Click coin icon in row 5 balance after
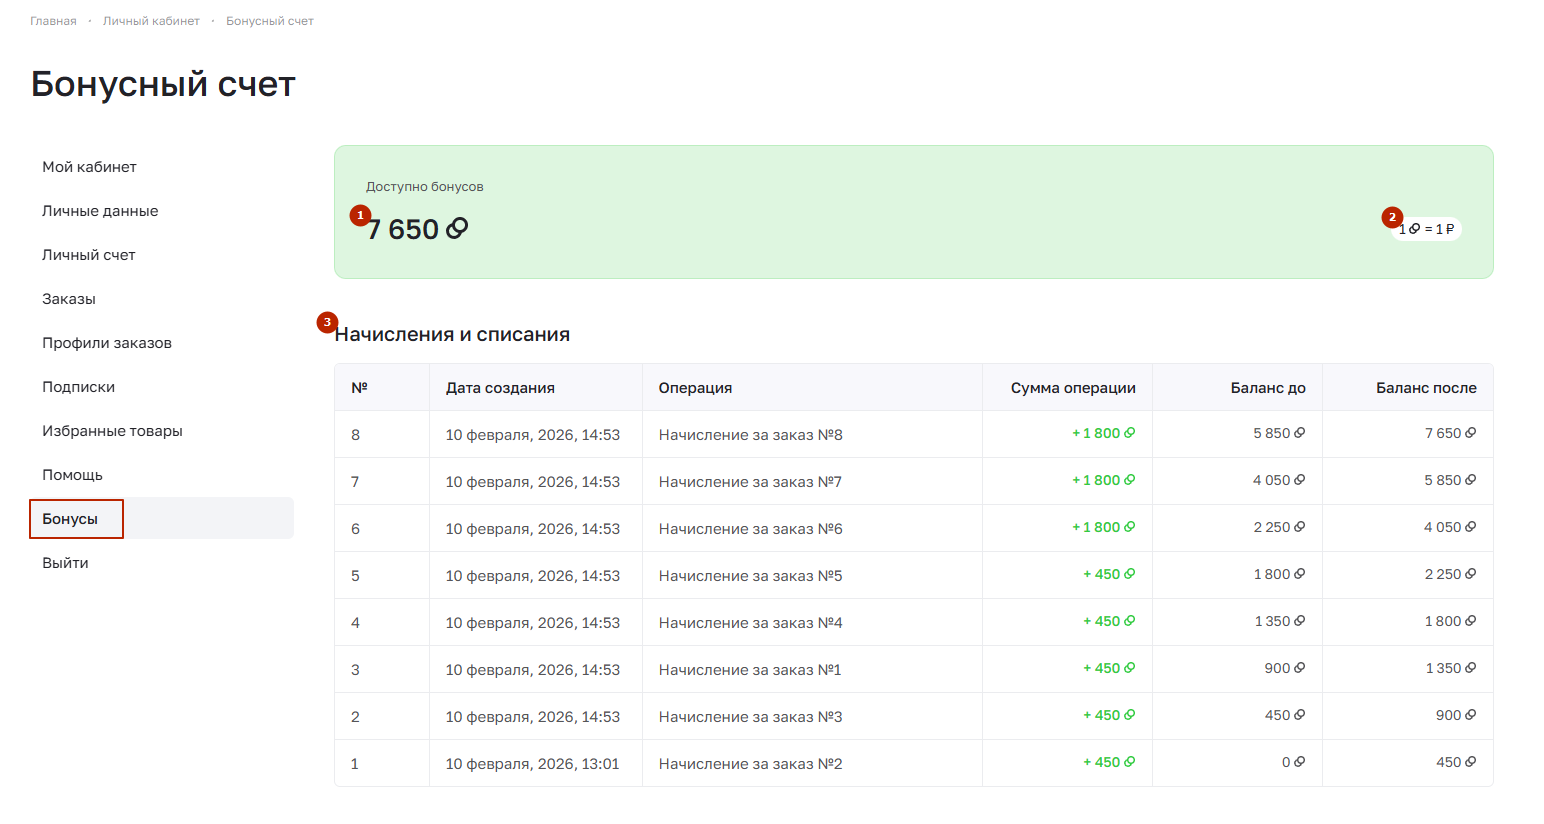This screenshot has height=824, width=1544. (1471, 574)
